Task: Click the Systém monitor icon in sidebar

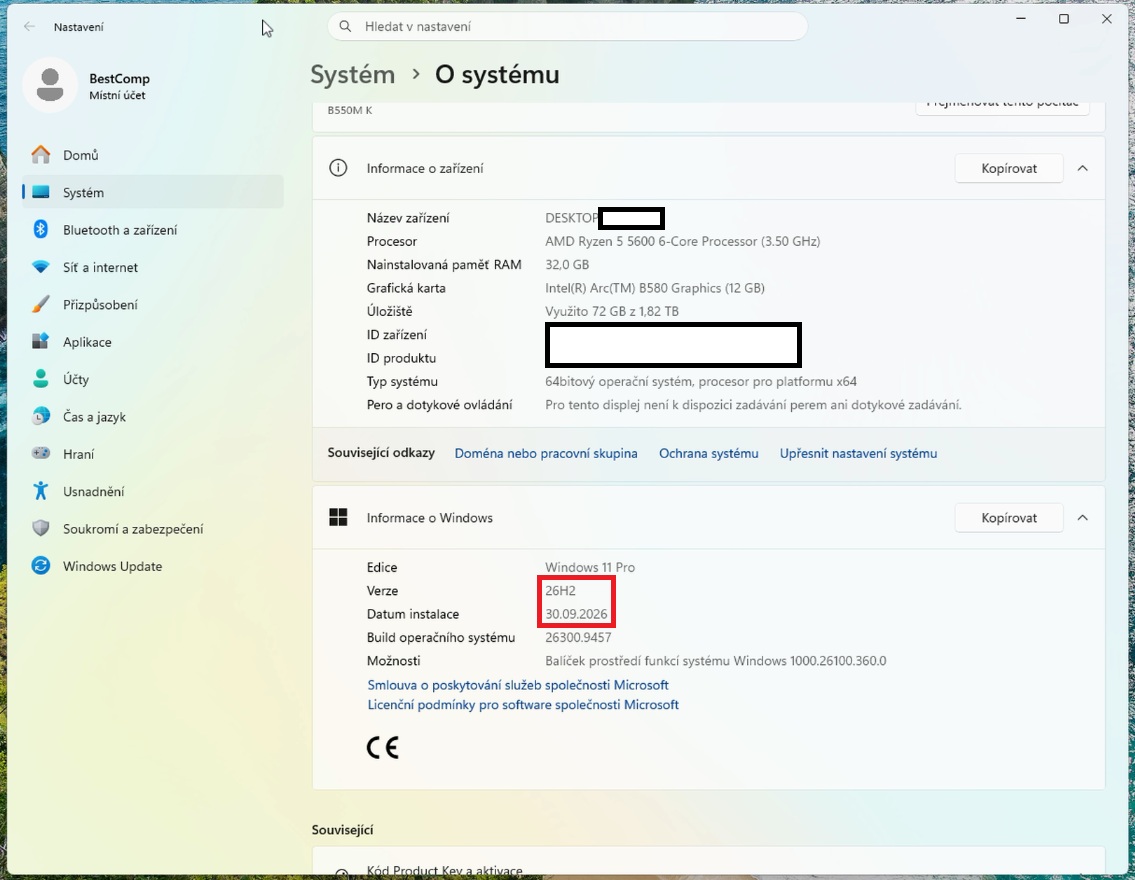Action: click(41, 192)
